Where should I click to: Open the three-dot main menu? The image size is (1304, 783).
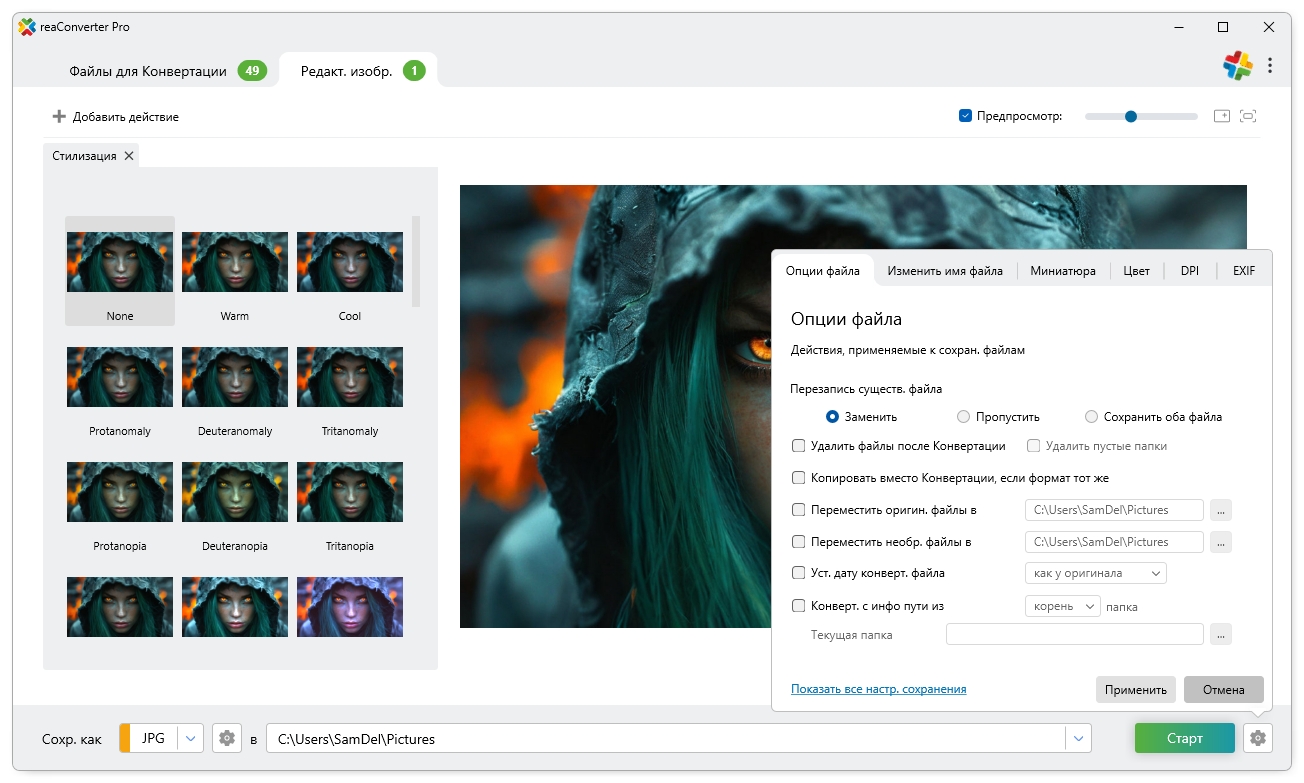(1270, 66)
